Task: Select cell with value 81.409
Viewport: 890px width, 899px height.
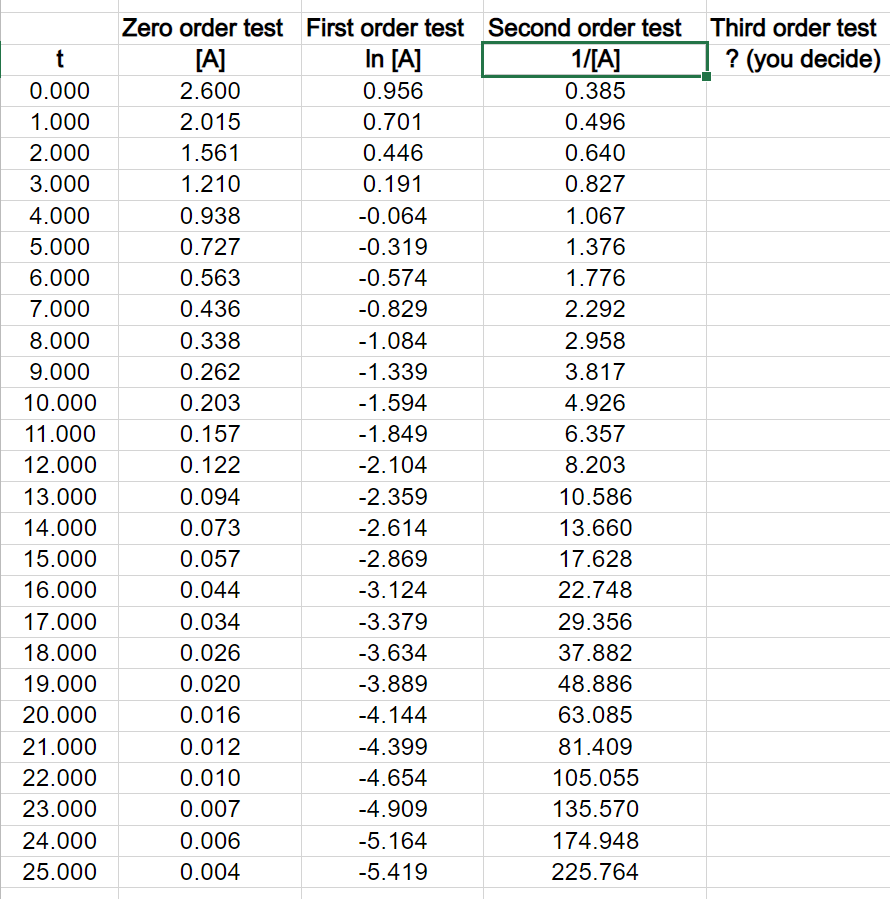Action: tap(595, 747)
